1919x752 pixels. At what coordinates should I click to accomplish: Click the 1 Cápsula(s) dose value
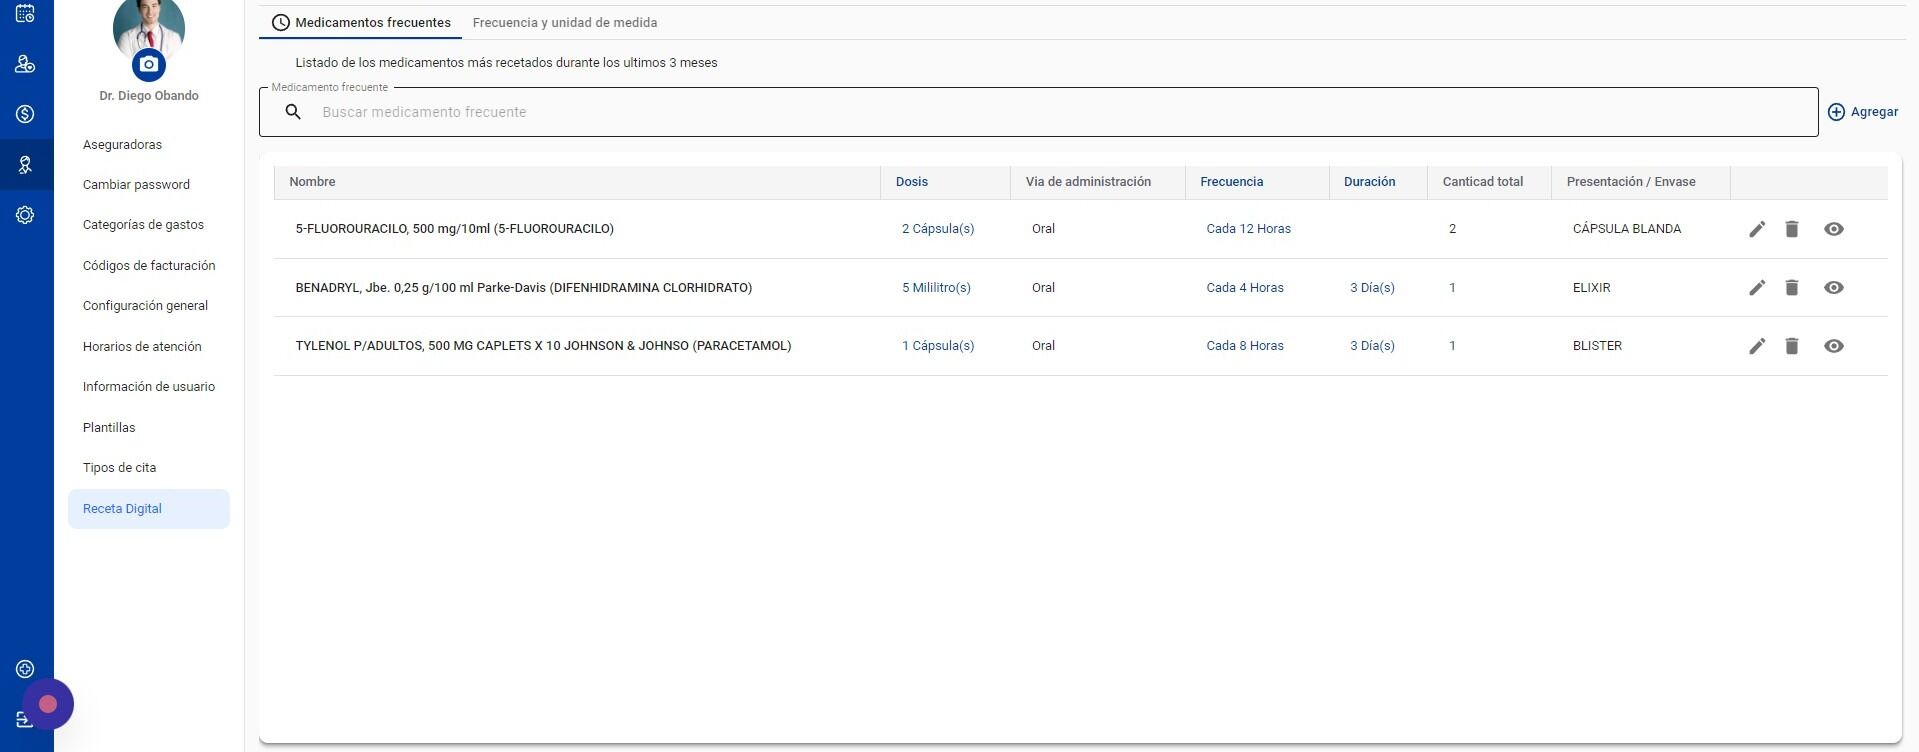[x=938, y=346]
